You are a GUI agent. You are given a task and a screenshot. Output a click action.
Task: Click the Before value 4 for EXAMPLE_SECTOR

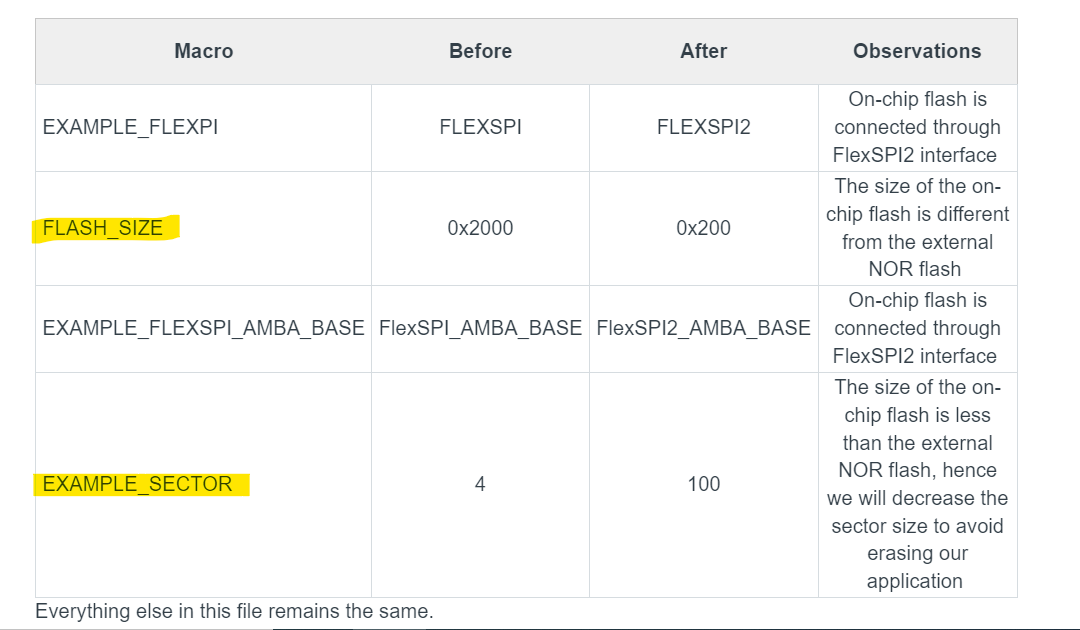coord(480,484)
